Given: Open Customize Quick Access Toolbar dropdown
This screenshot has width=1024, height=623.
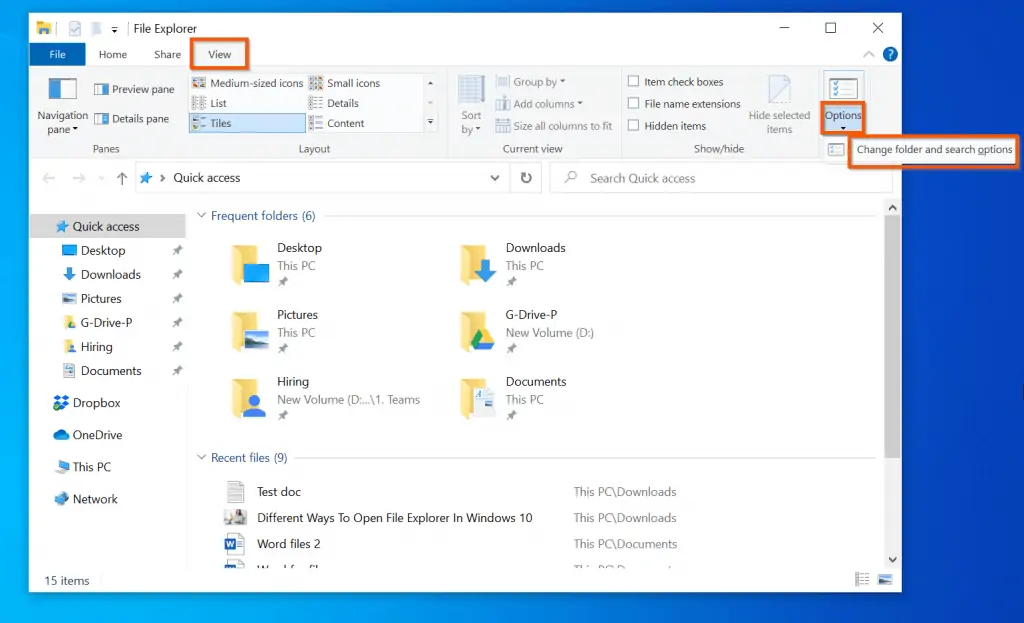Looking at the screenshot, I should [114, 29].
